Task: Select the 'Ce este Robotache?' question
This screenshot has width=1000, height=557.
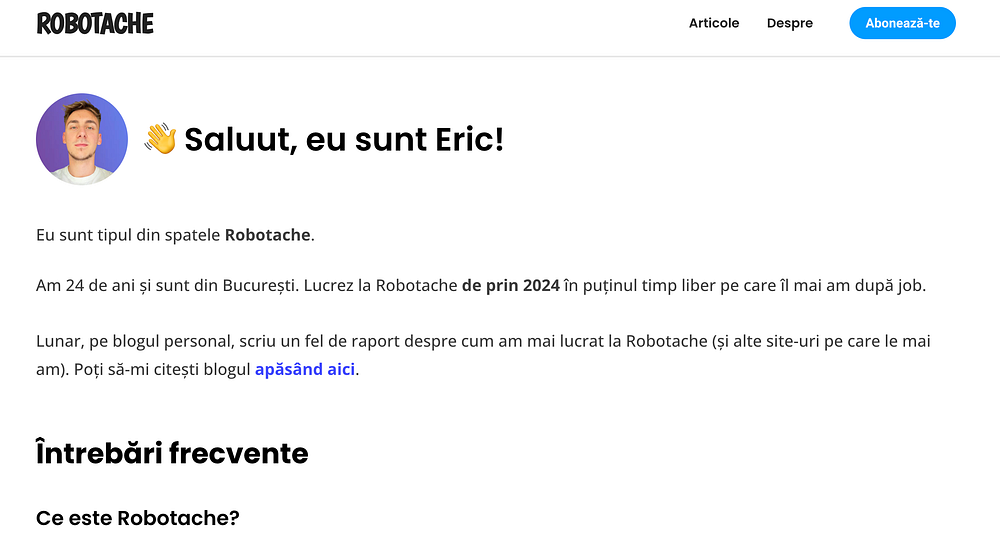Action: coord(138,518)
